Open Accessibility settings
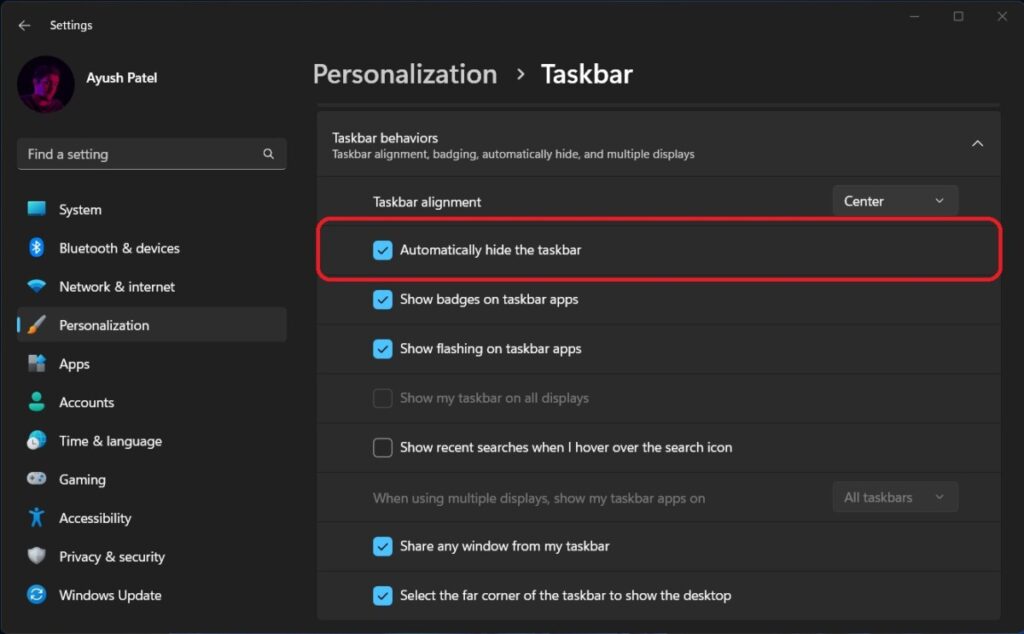Screen dimensions: 1024x634 [x=95, y=518]
